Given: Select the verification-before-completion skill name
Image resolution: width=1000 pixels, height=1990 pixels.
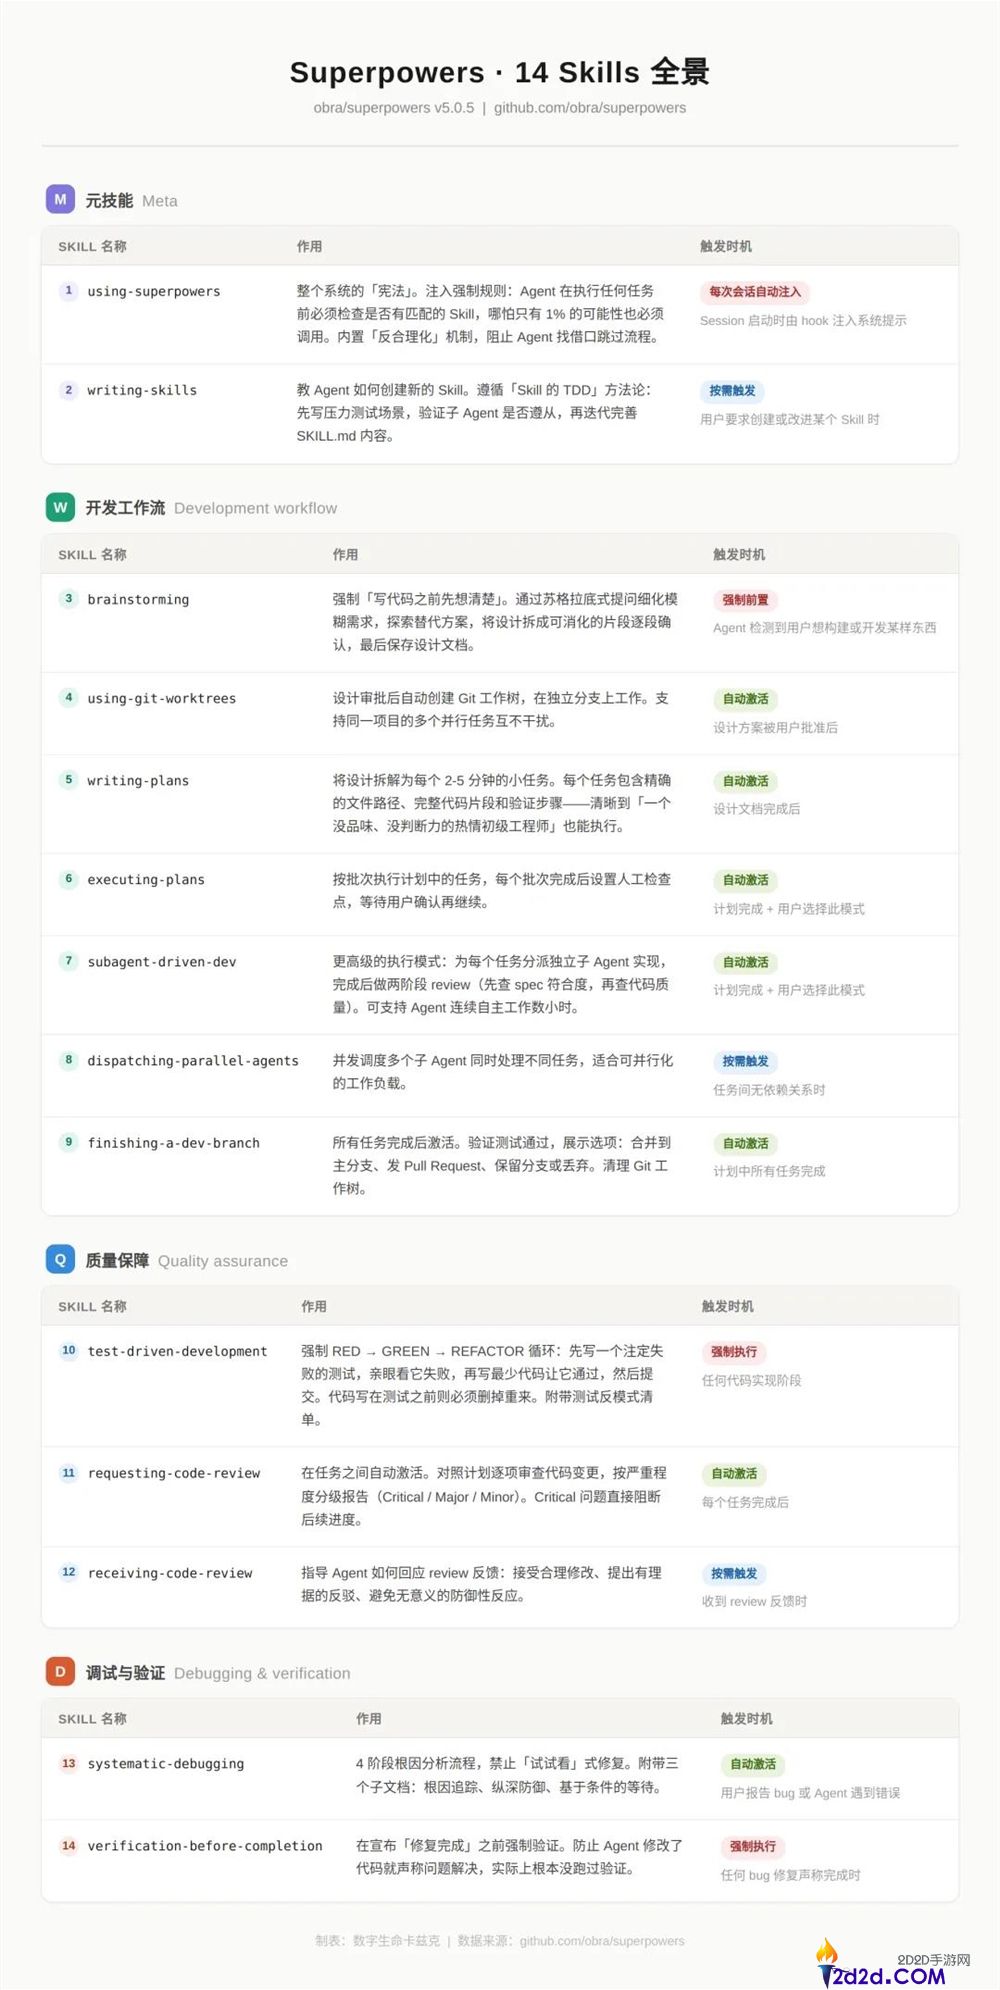Looking at the screenshot, I should tap(205, 1846).
